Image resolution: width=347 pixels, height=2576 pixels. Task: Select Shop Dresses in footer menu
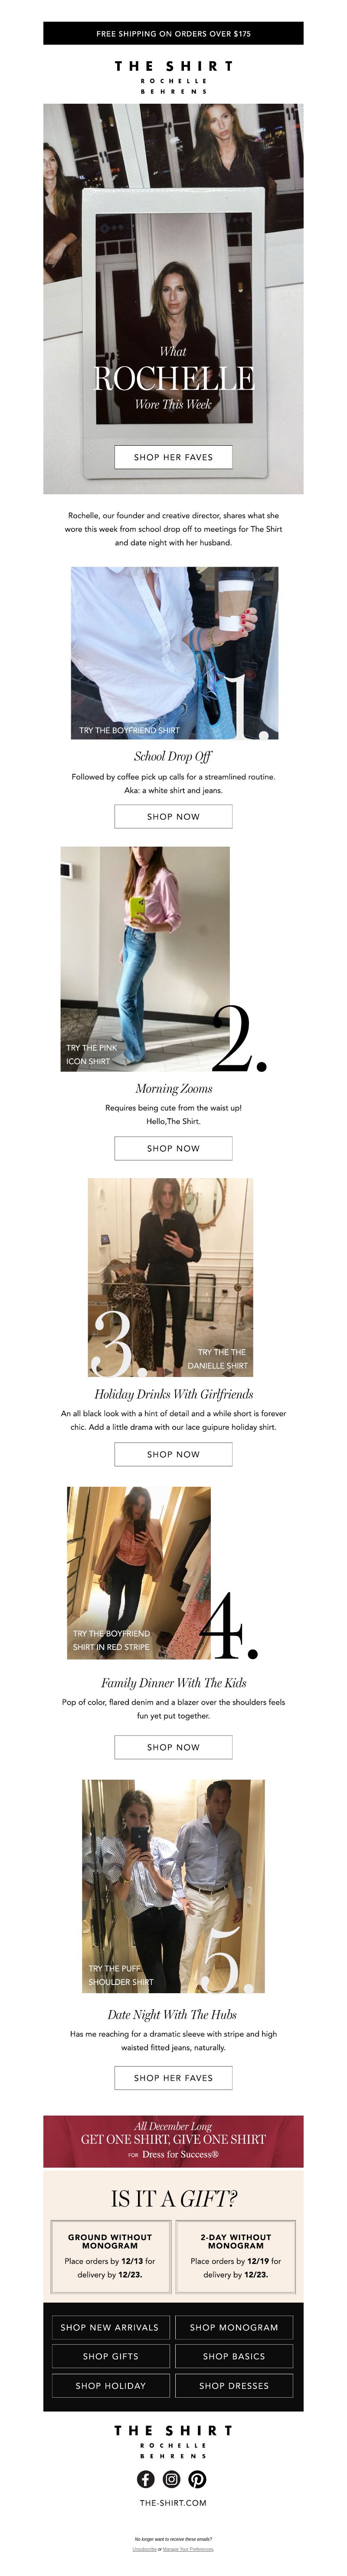tap(234, 2385)
